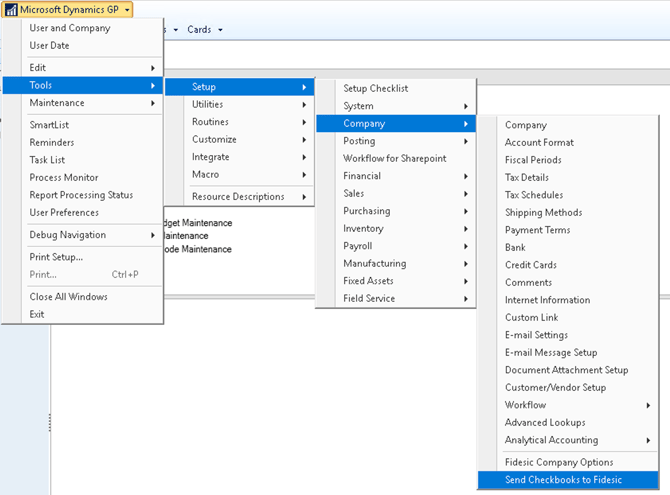
Task: Expand the System setup submenu
Action: pos(396,106)
